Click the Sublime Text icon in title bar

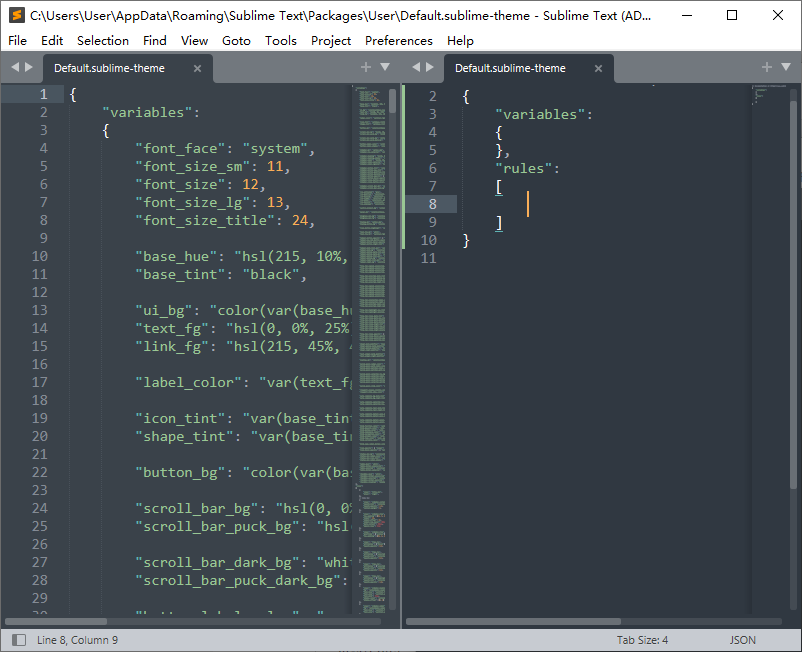coord(14,15)
